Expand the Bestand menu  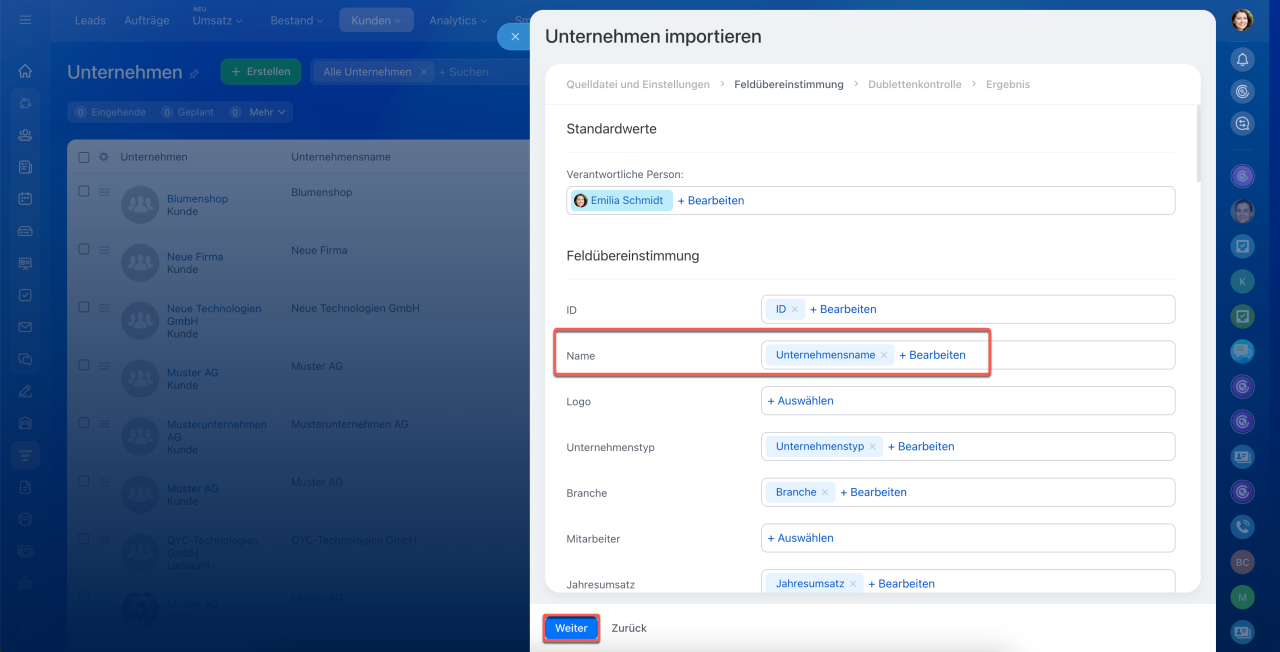(299, 20)
